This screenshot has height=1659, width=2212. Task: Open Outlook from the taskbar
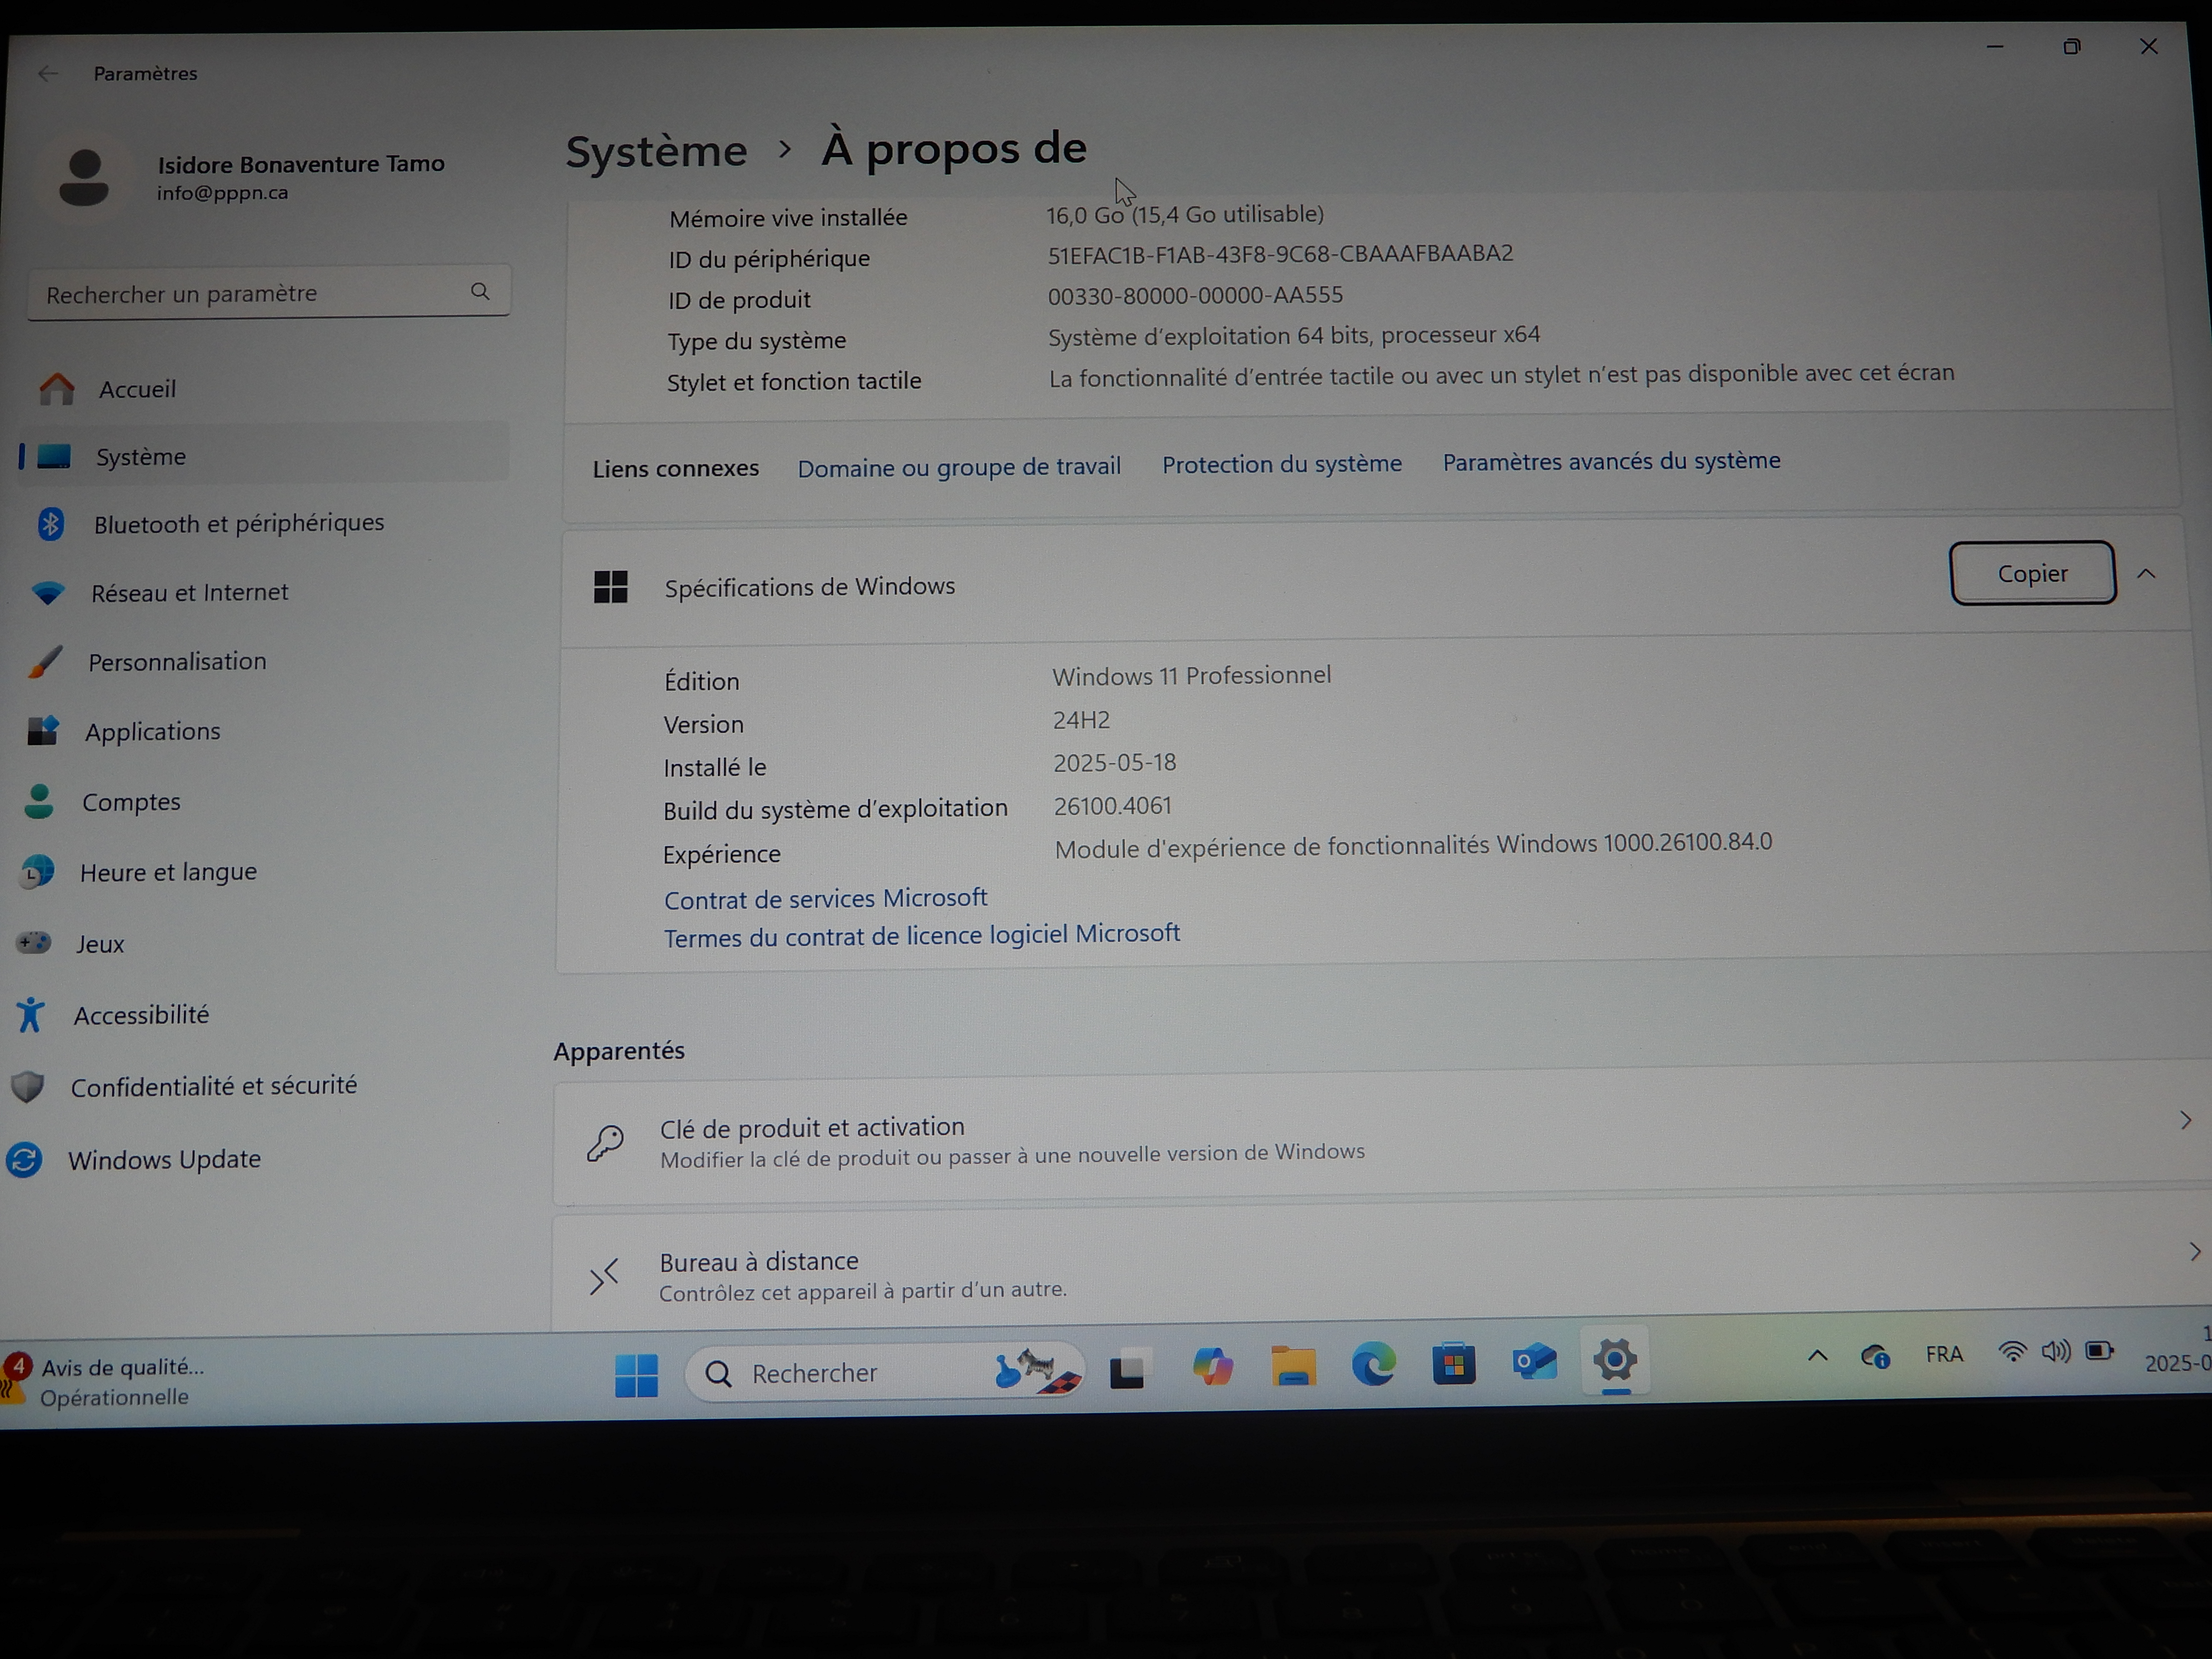coord(1534,1362)
